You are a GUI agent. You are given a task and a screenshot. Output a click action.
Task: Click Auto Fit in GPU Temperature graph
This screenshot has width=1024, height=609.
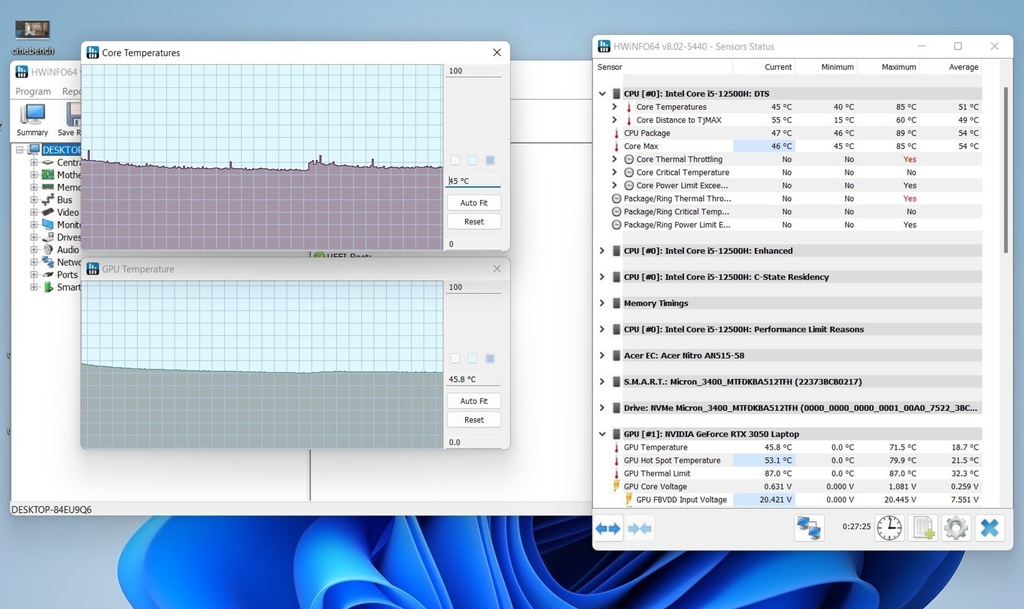(473, 401)
